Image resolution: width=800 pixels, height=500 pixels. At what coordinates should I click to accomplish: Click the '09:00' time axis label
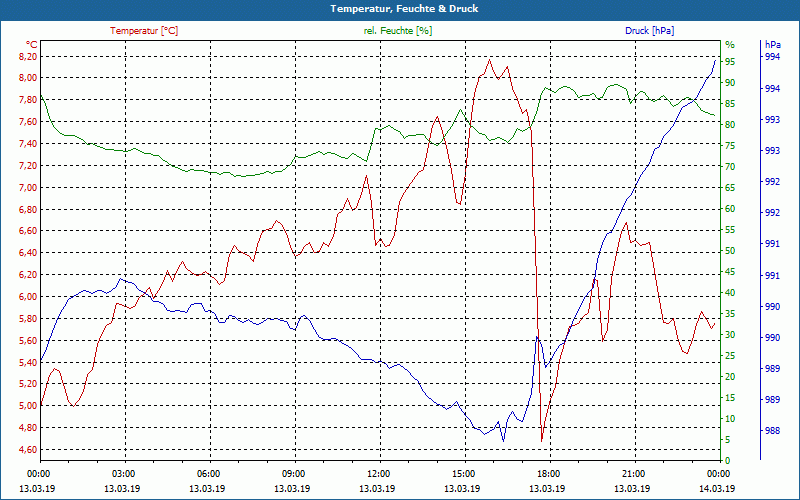[292, 474]
